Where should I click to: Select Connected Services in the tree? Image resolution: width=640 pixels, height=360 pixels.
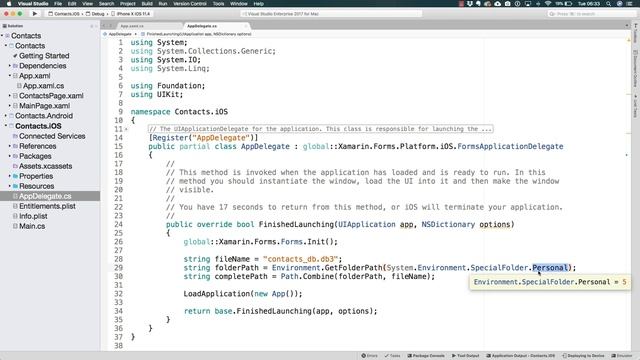click(x=52, y=136)
